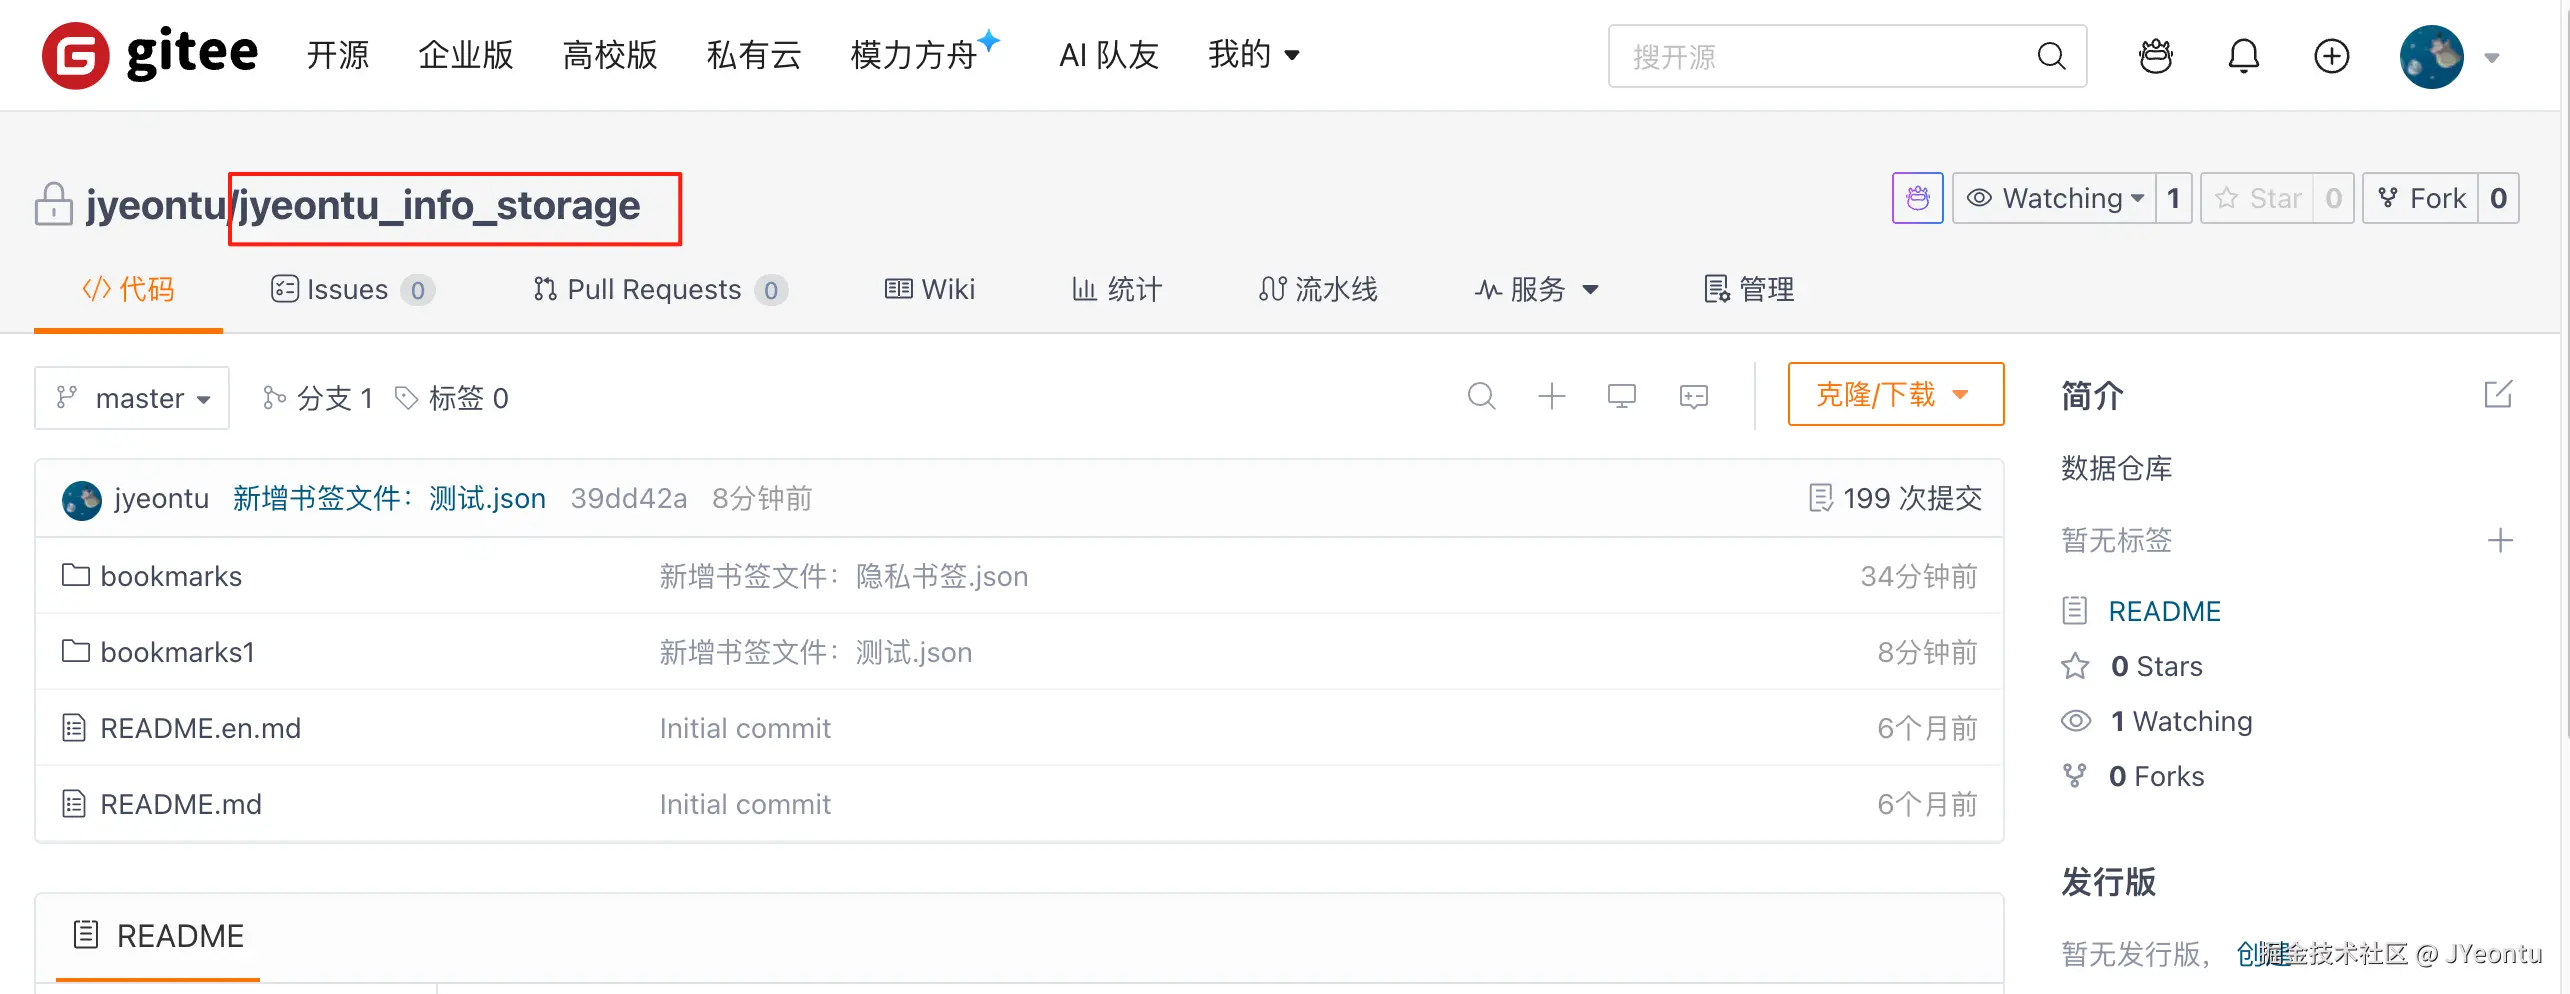This screenshot has height=994, width=2570.
Task: Click the watcher count 1 beside Watching
Action: click(2173, 198)
